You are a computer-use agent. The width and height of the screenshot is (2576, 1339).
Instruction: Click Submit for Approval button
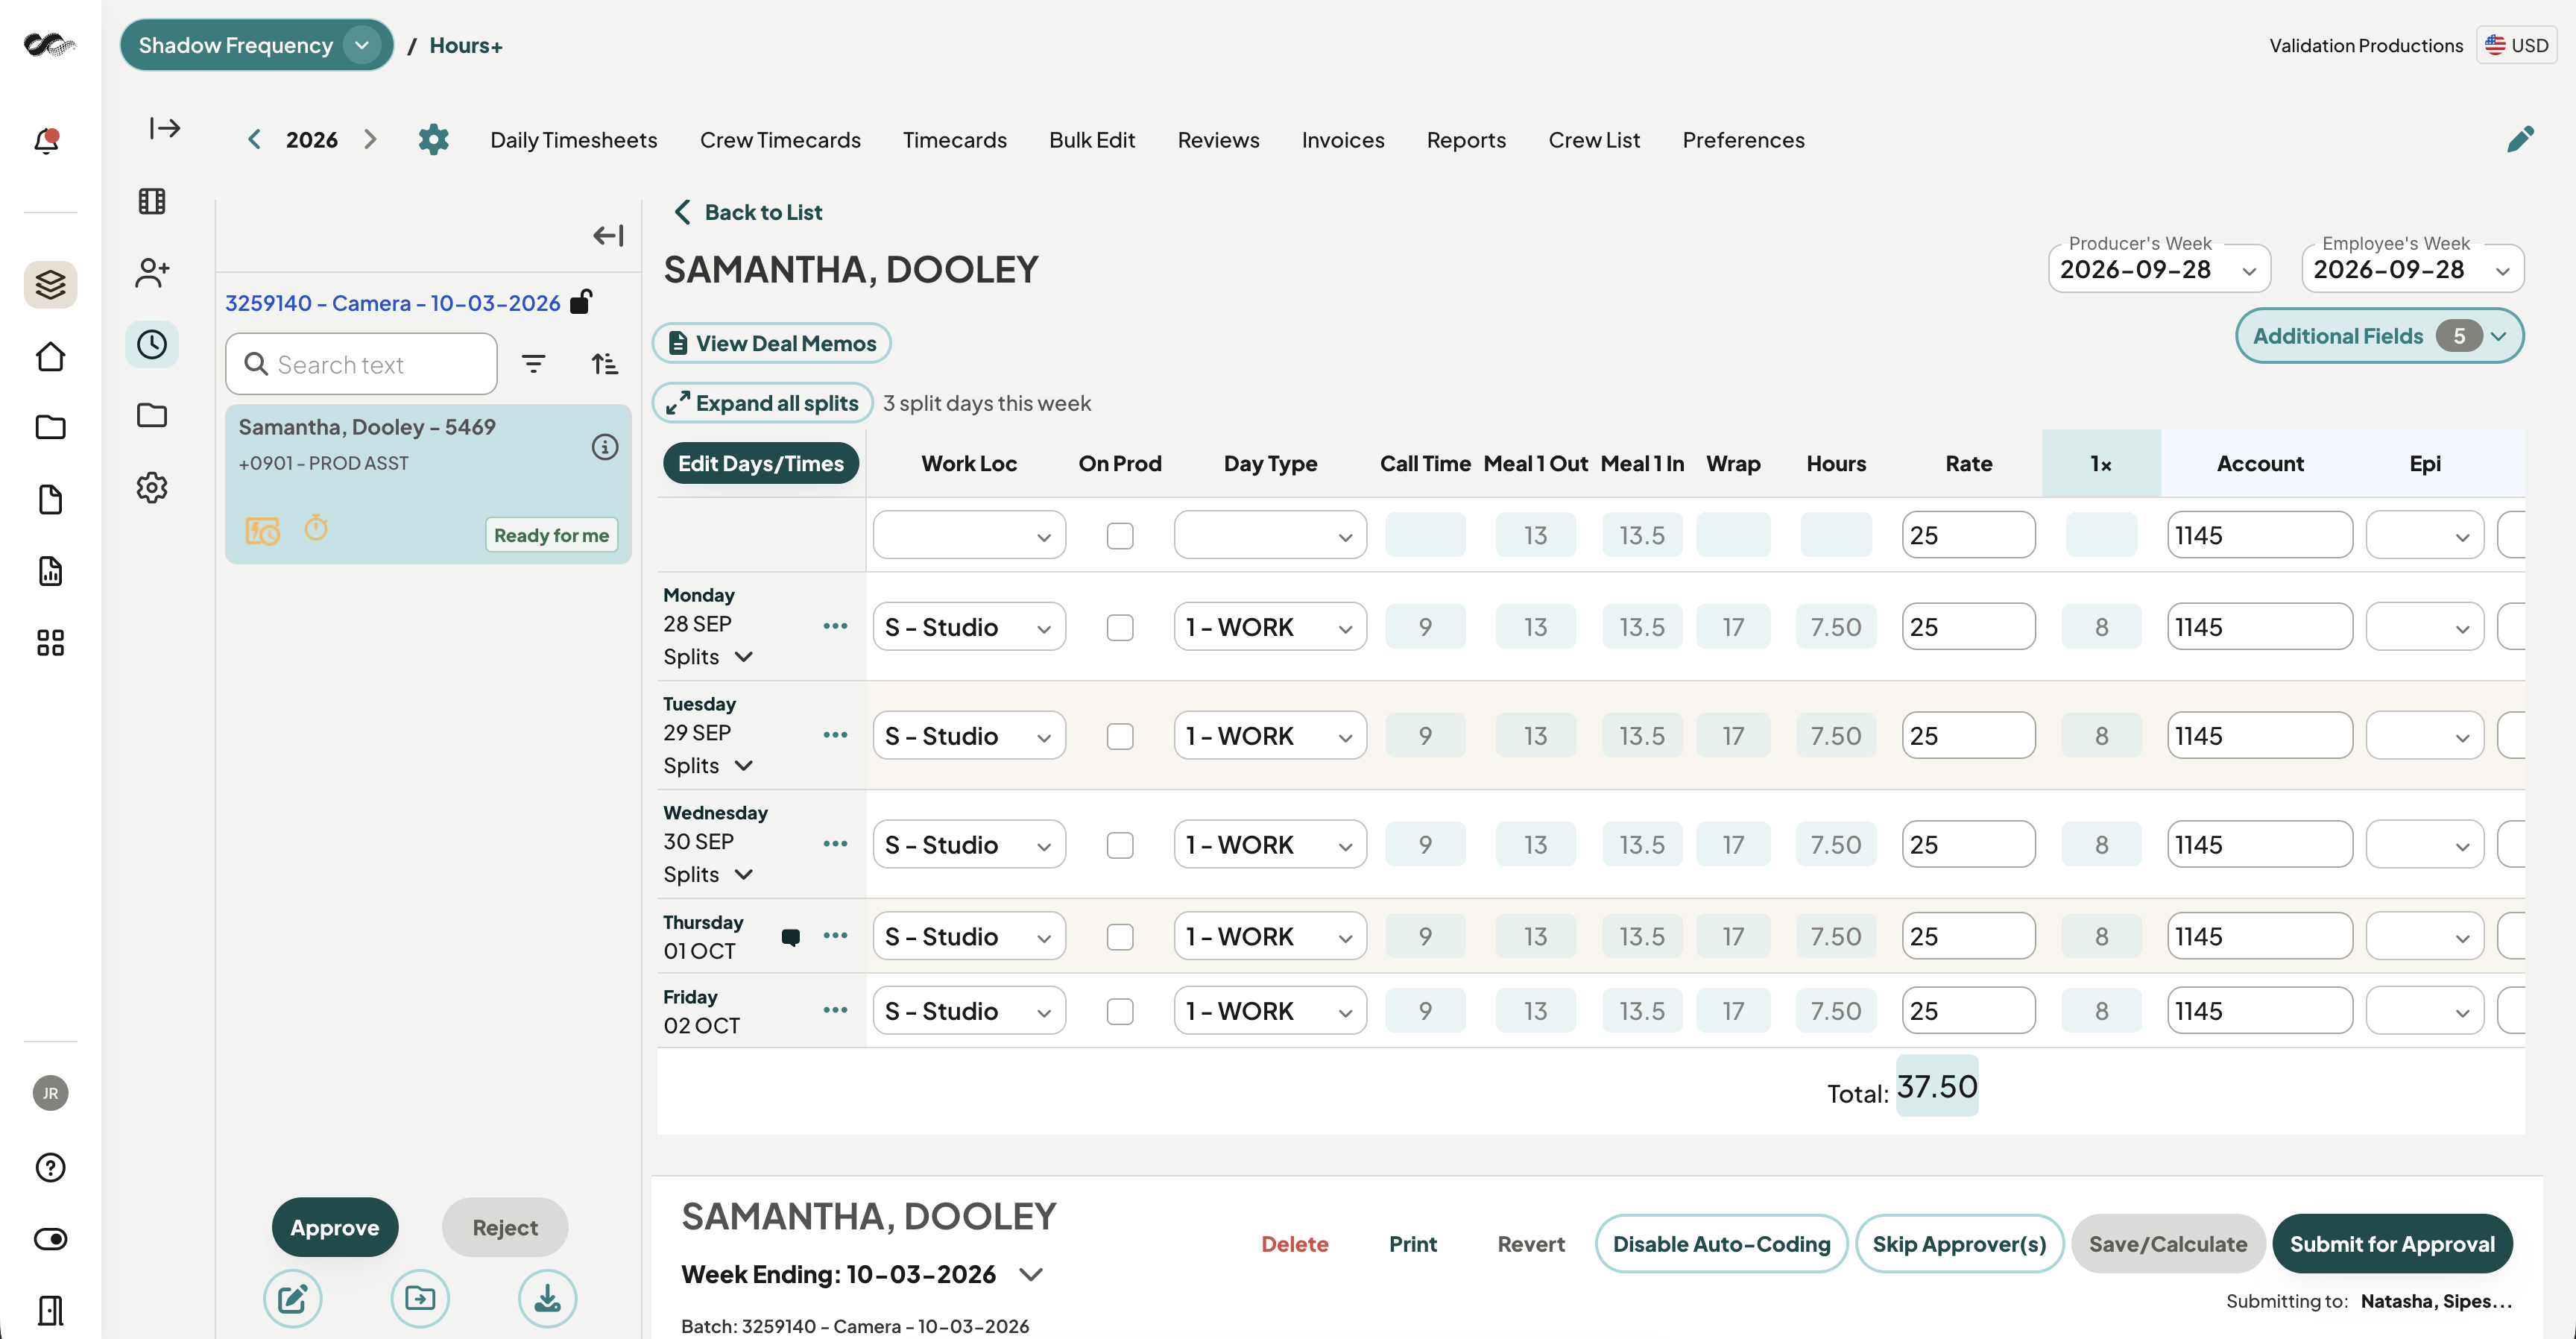tap(2392, 1244)
